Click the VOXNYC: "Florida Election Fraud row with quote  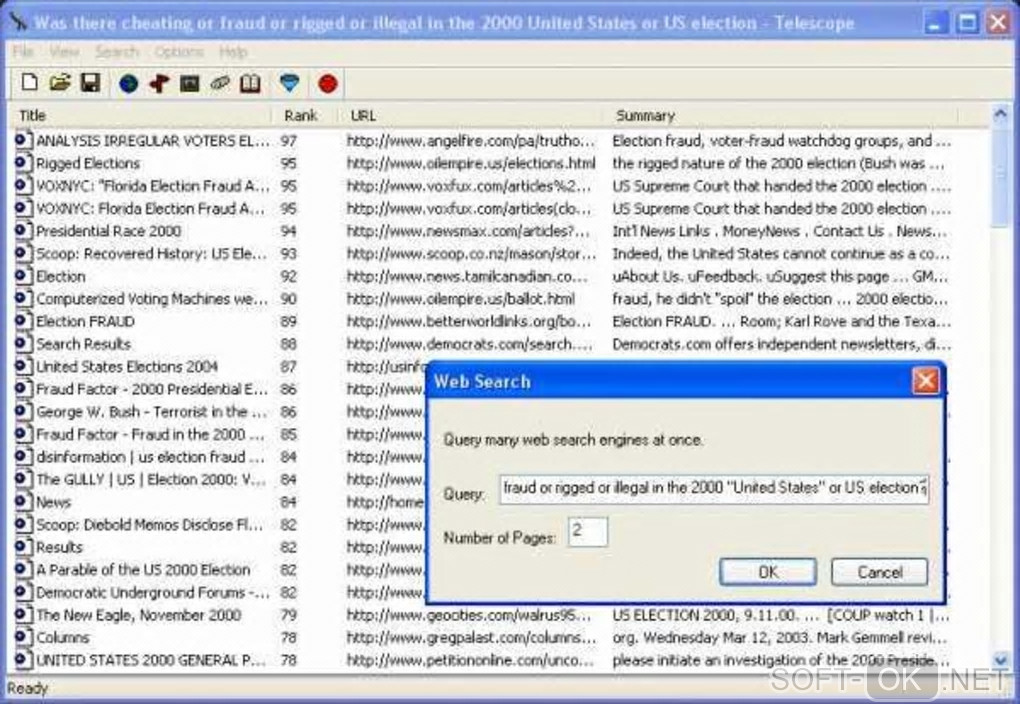(x=153, y=186)
